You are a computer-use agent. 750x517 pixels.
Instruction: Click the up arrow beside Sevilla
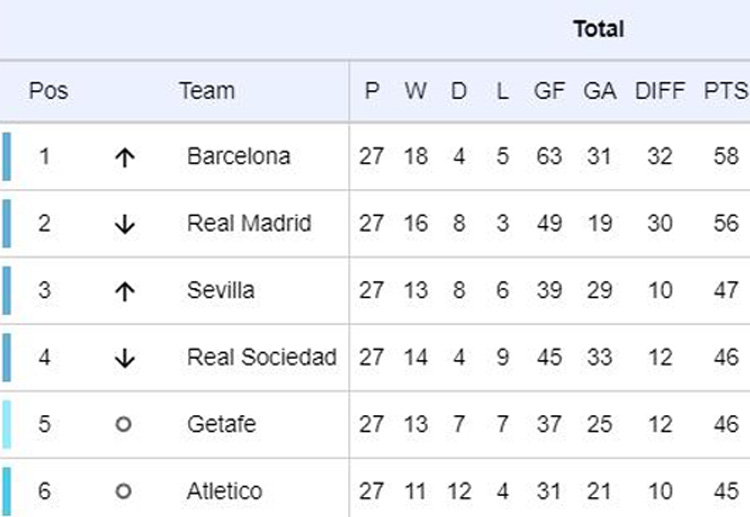124,291
